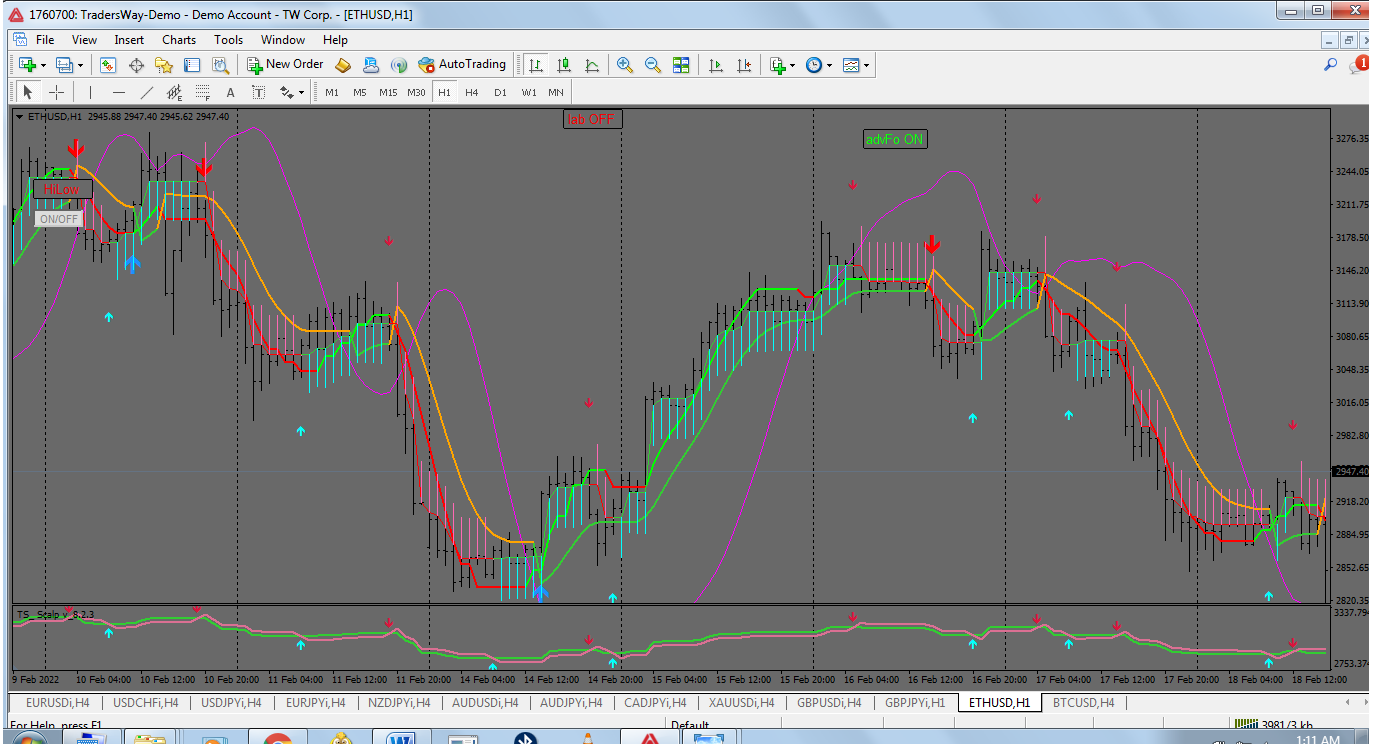Toggle the Terminal window icon
This screenshot has height=744, width=1386.
pos(192,65)
